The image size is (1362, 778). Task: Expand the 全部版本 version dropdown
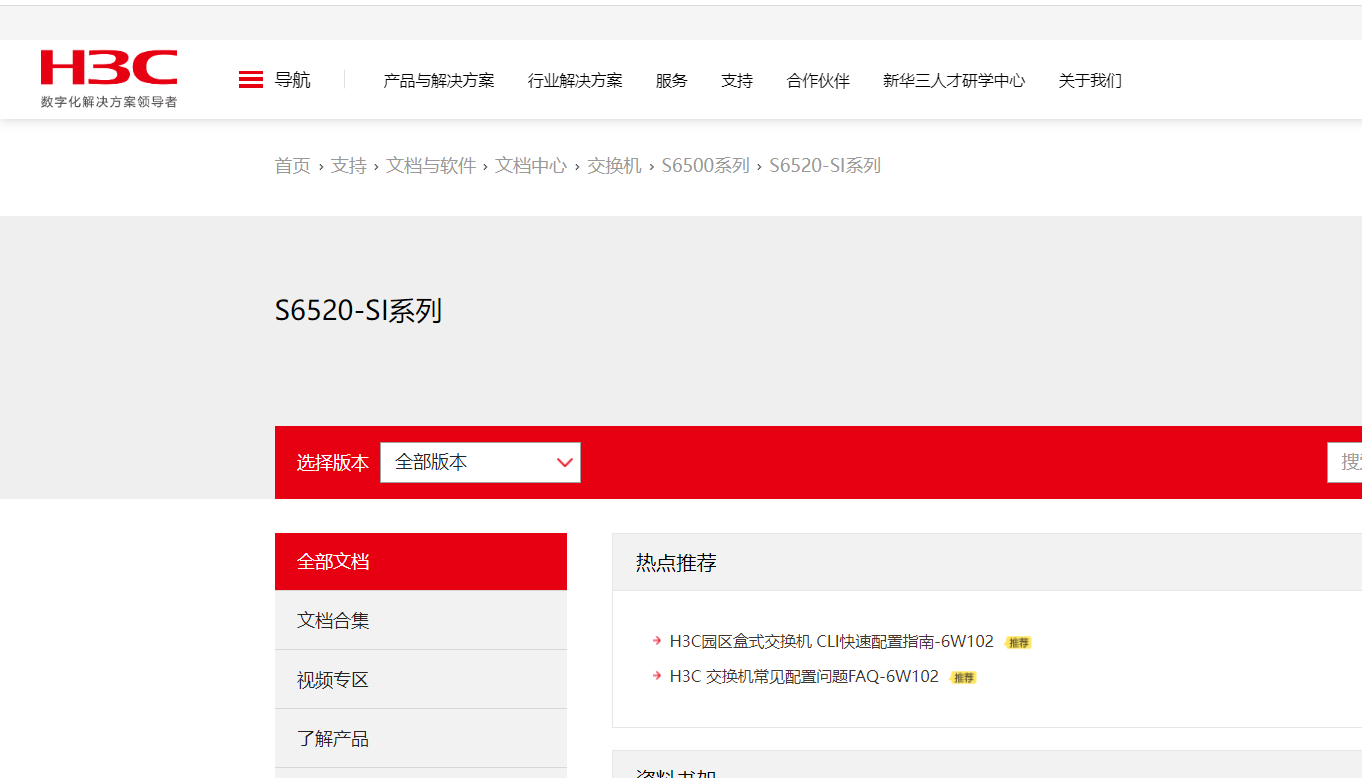coord(480,462)
